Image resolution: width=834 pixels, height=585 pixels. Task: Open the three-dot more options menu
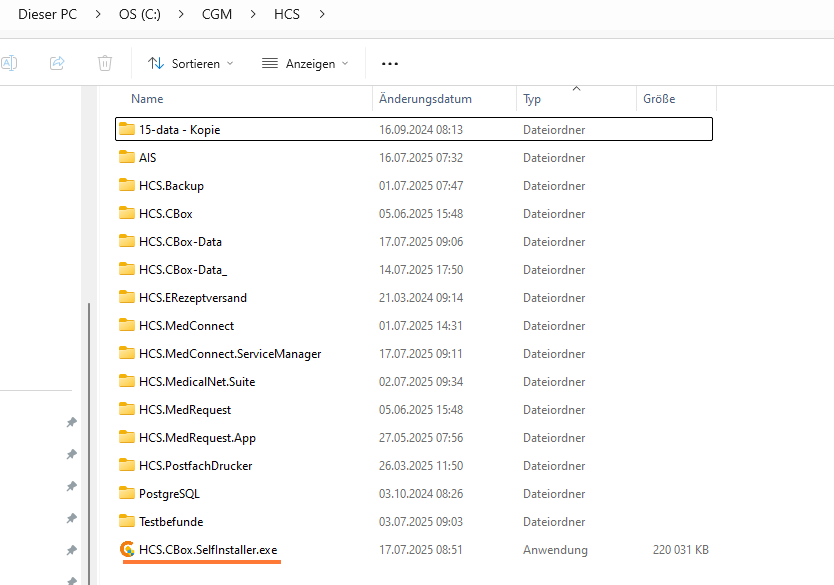(x=390, y=64)
